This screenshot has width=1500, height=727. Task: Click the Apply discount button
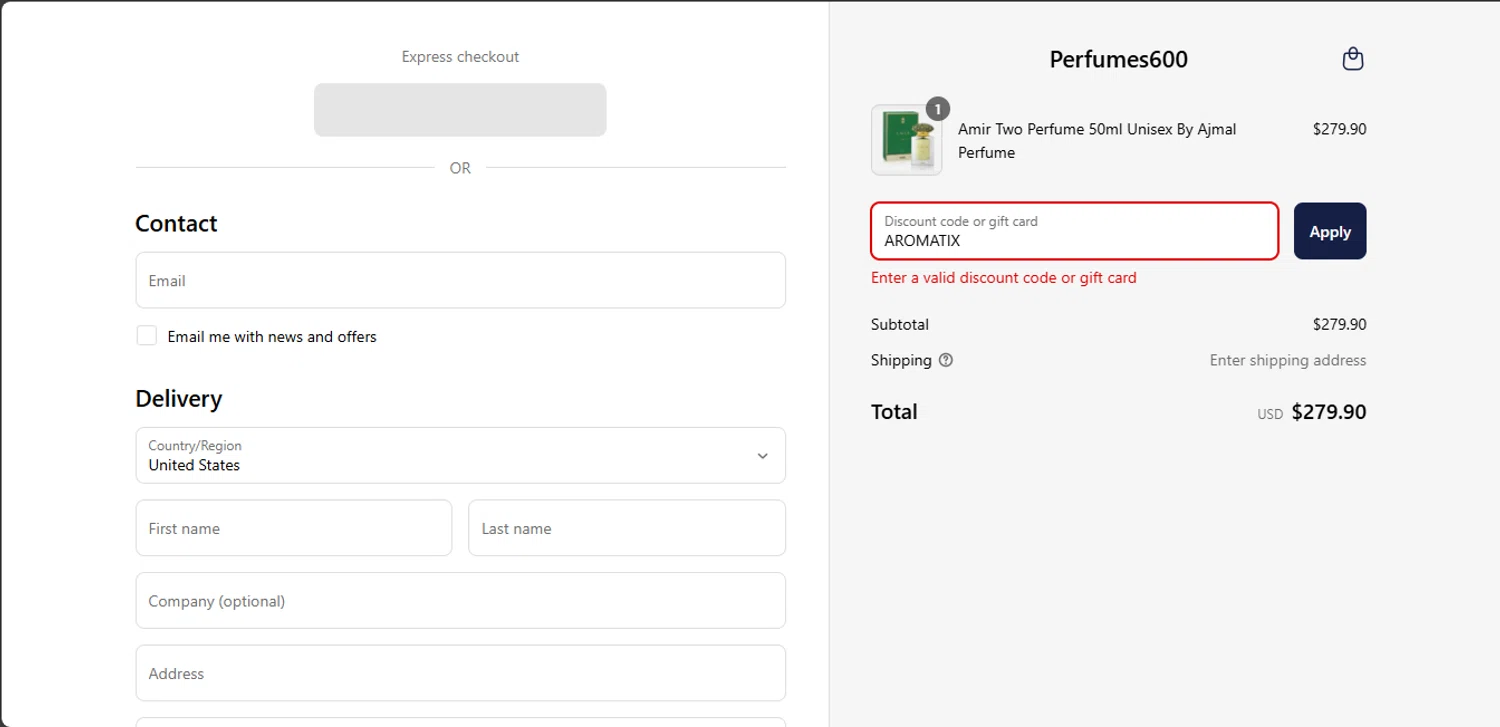click(x=1330, y=231)
